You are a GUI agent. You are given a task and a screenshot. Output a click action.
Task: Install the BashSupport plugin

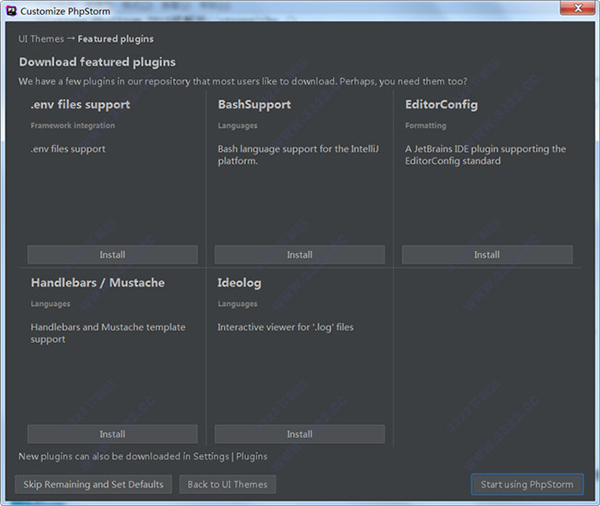click(300, 255)
